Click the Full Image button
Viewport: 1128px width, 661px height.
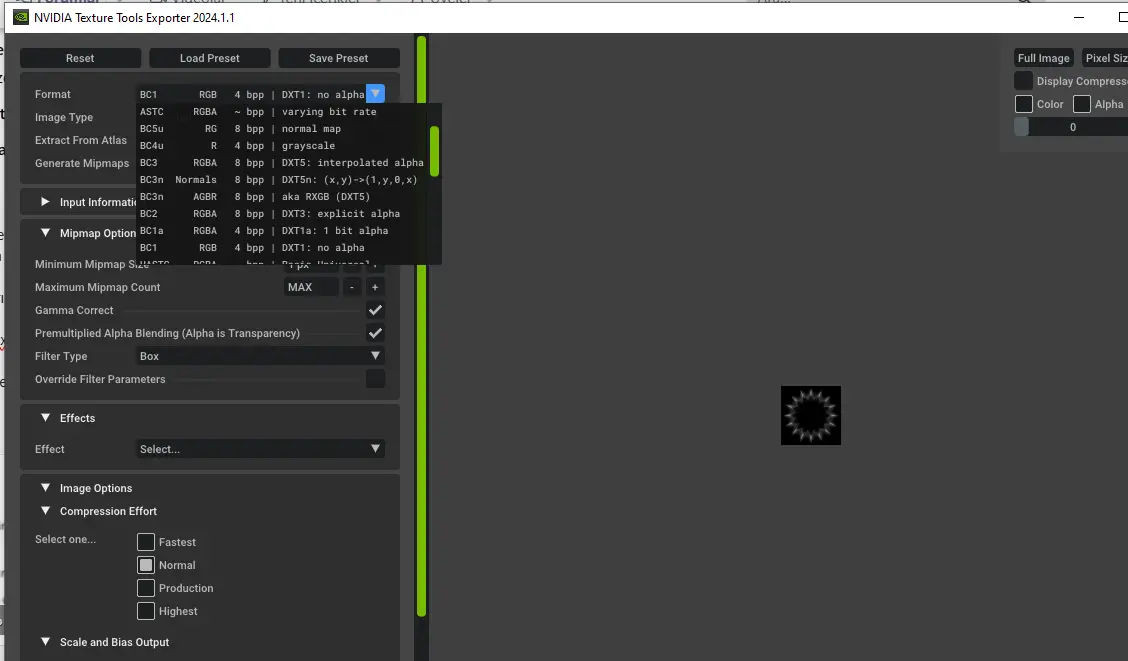click(1043, 58)
